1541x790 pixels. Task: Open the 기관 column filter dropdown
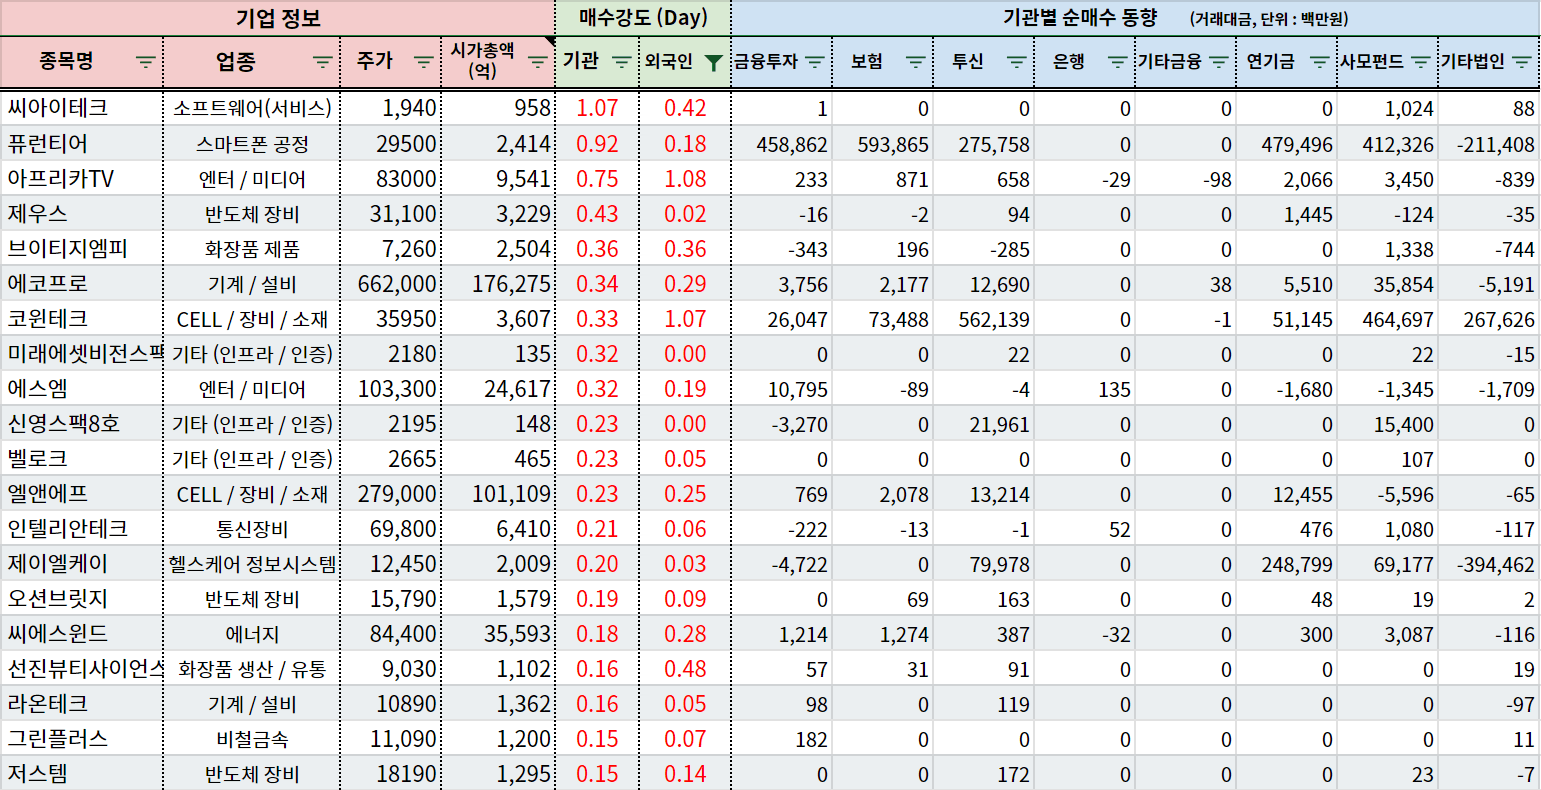(x=621, y=62)
